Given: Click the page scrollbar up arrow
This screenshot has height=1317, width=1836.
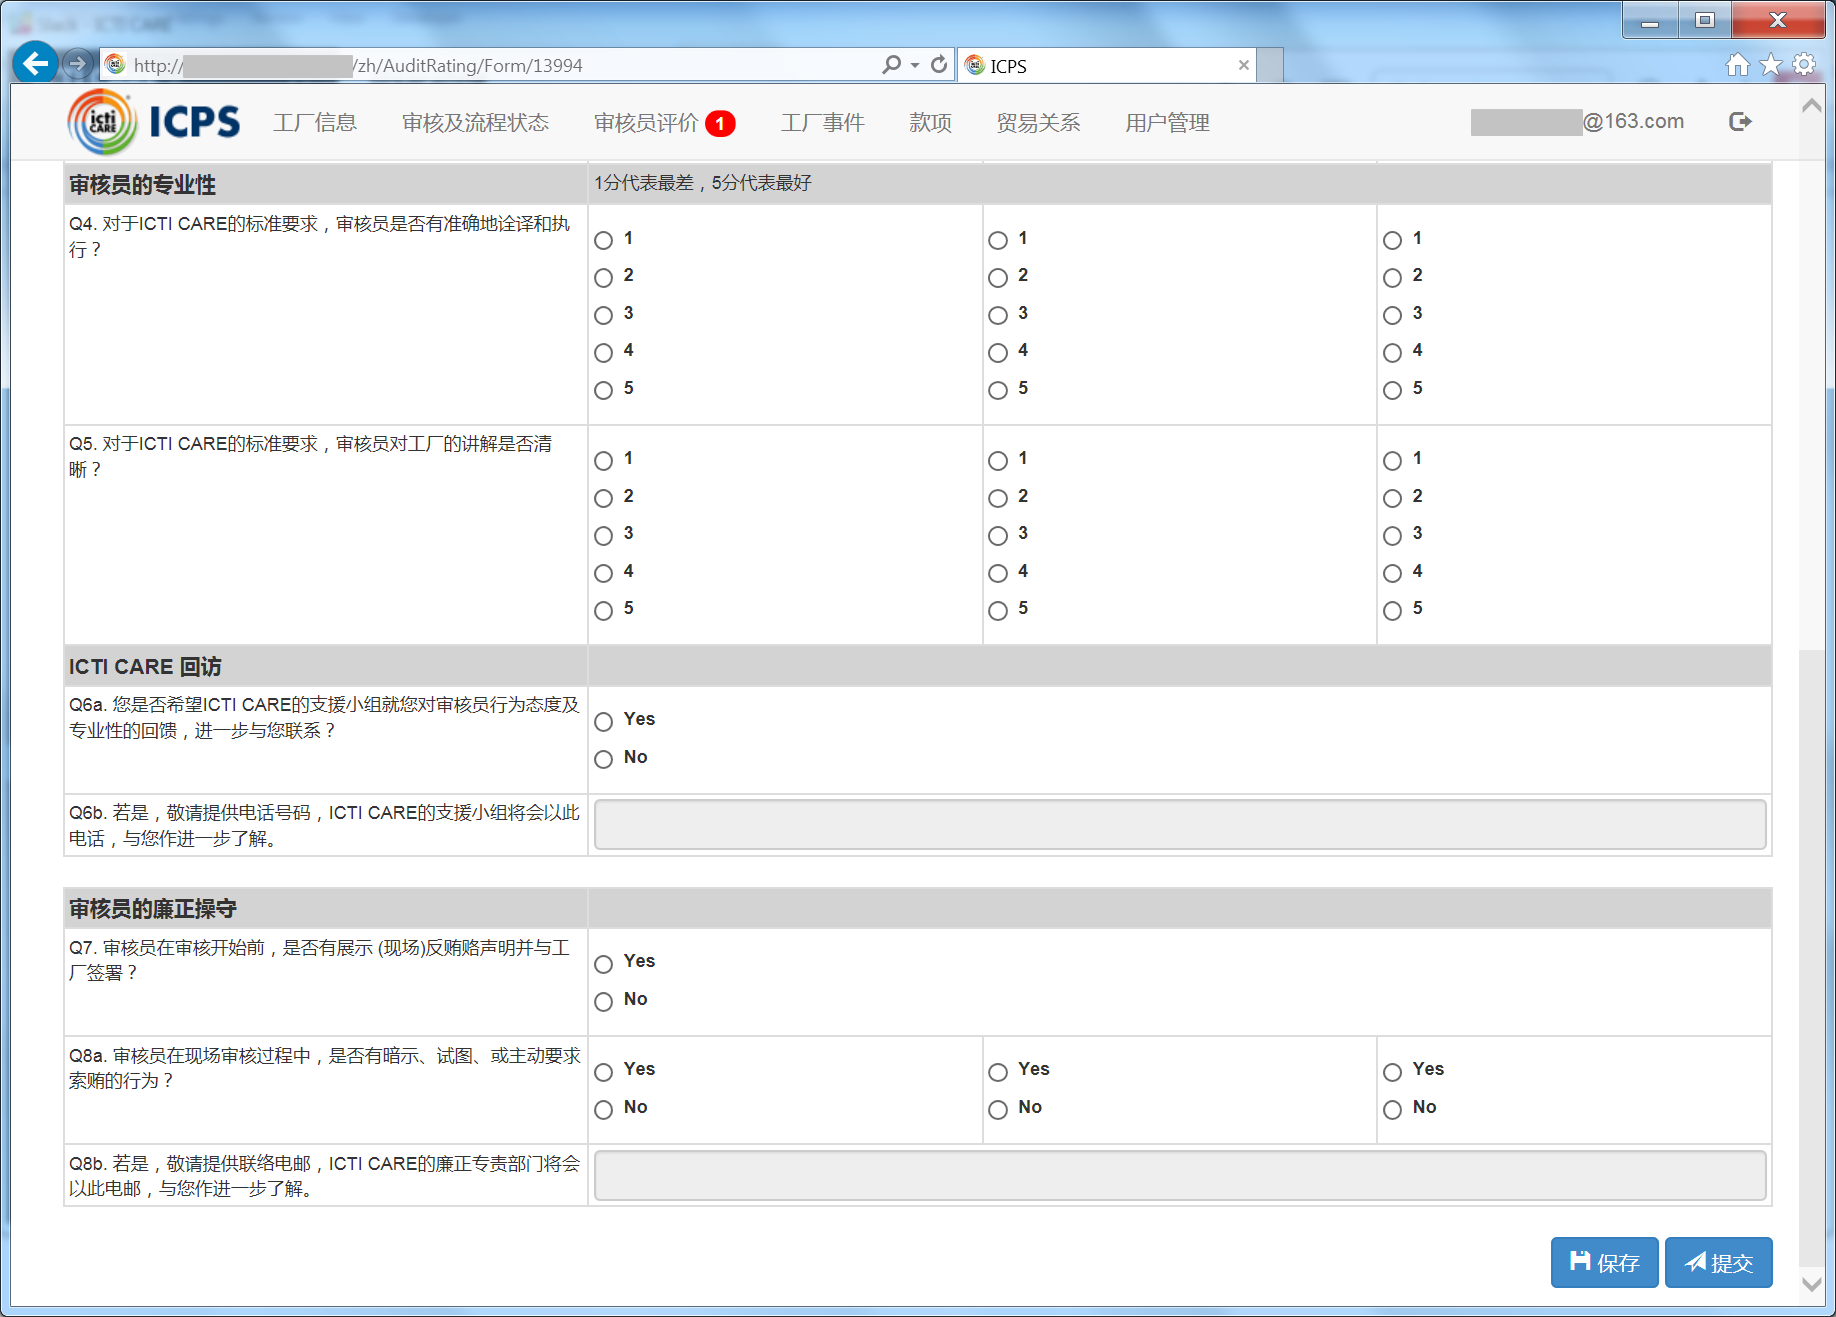Looking at the screenshot, I should pyautogui.click(x=1811, y=106).
